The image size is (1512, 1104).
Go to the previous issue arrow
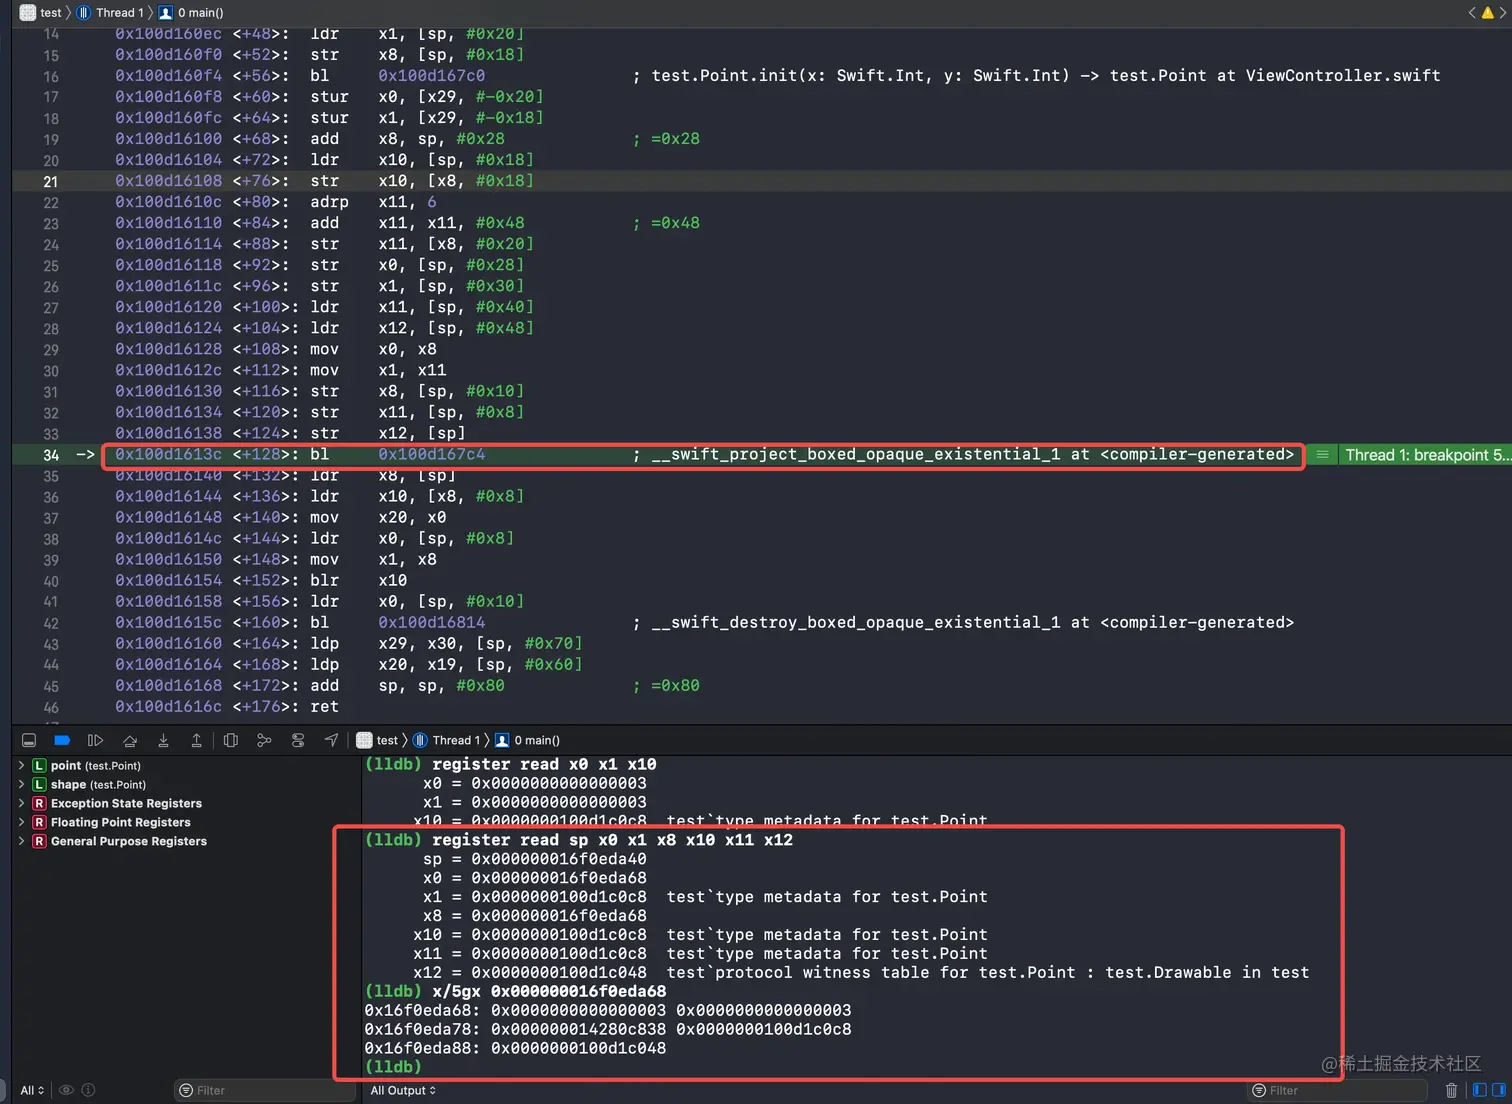pos(1472,12)
